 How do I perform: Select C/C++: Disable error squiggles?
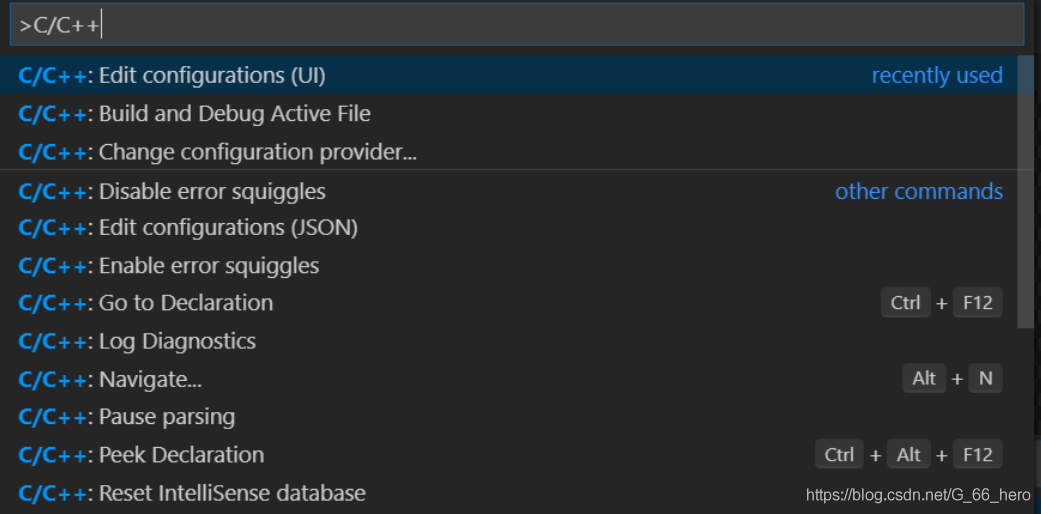pyautogui.click(x=172, y=191)
